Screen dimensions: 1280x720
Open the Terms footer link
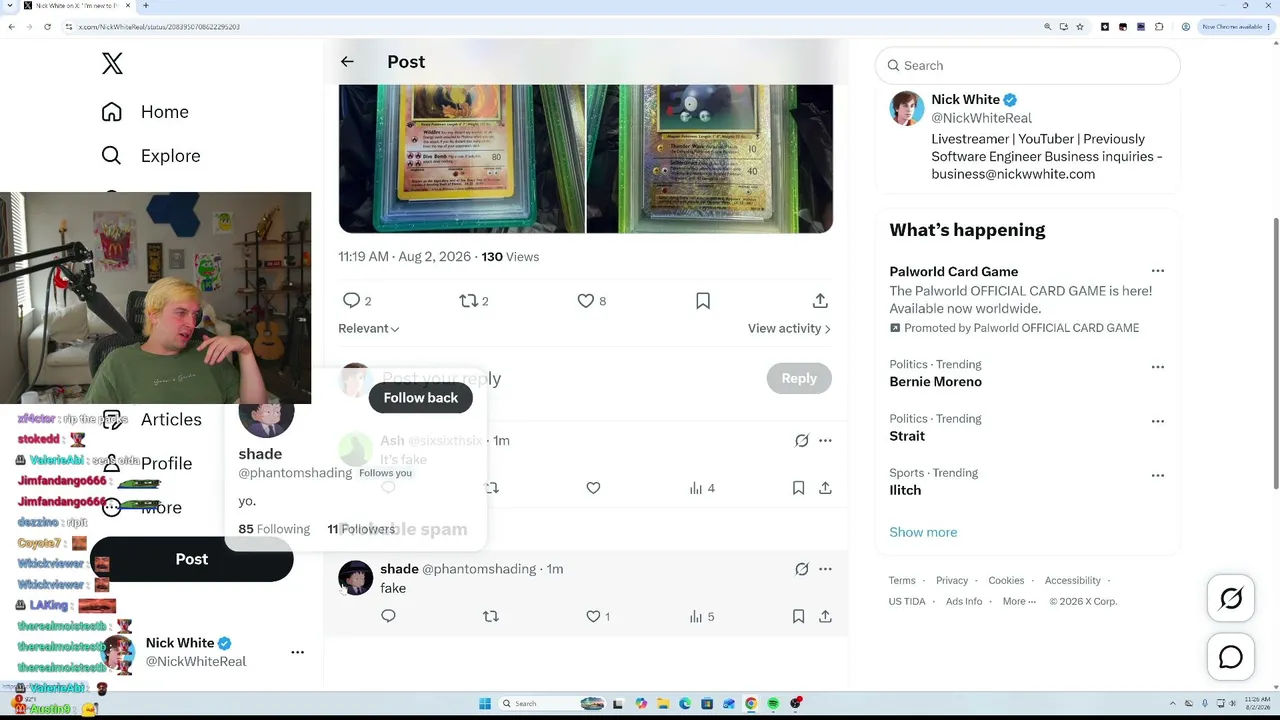(902, 581)
